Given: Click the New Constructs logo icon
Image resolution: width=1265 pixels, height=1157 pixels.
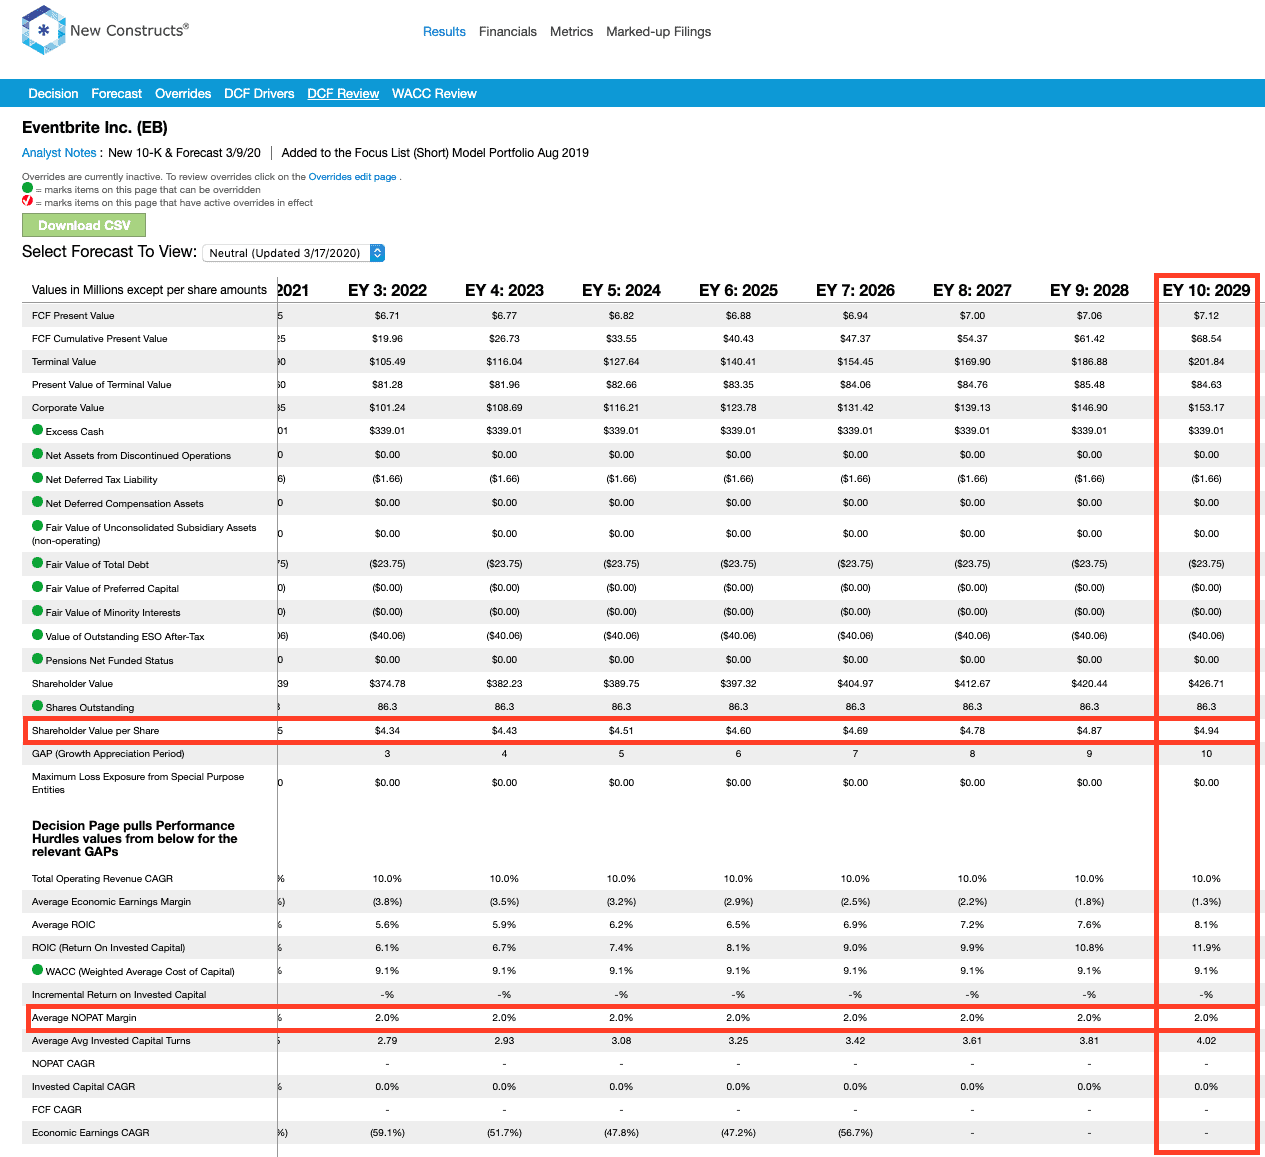Looking at the screenshot, I should click(x=43, y=30).
